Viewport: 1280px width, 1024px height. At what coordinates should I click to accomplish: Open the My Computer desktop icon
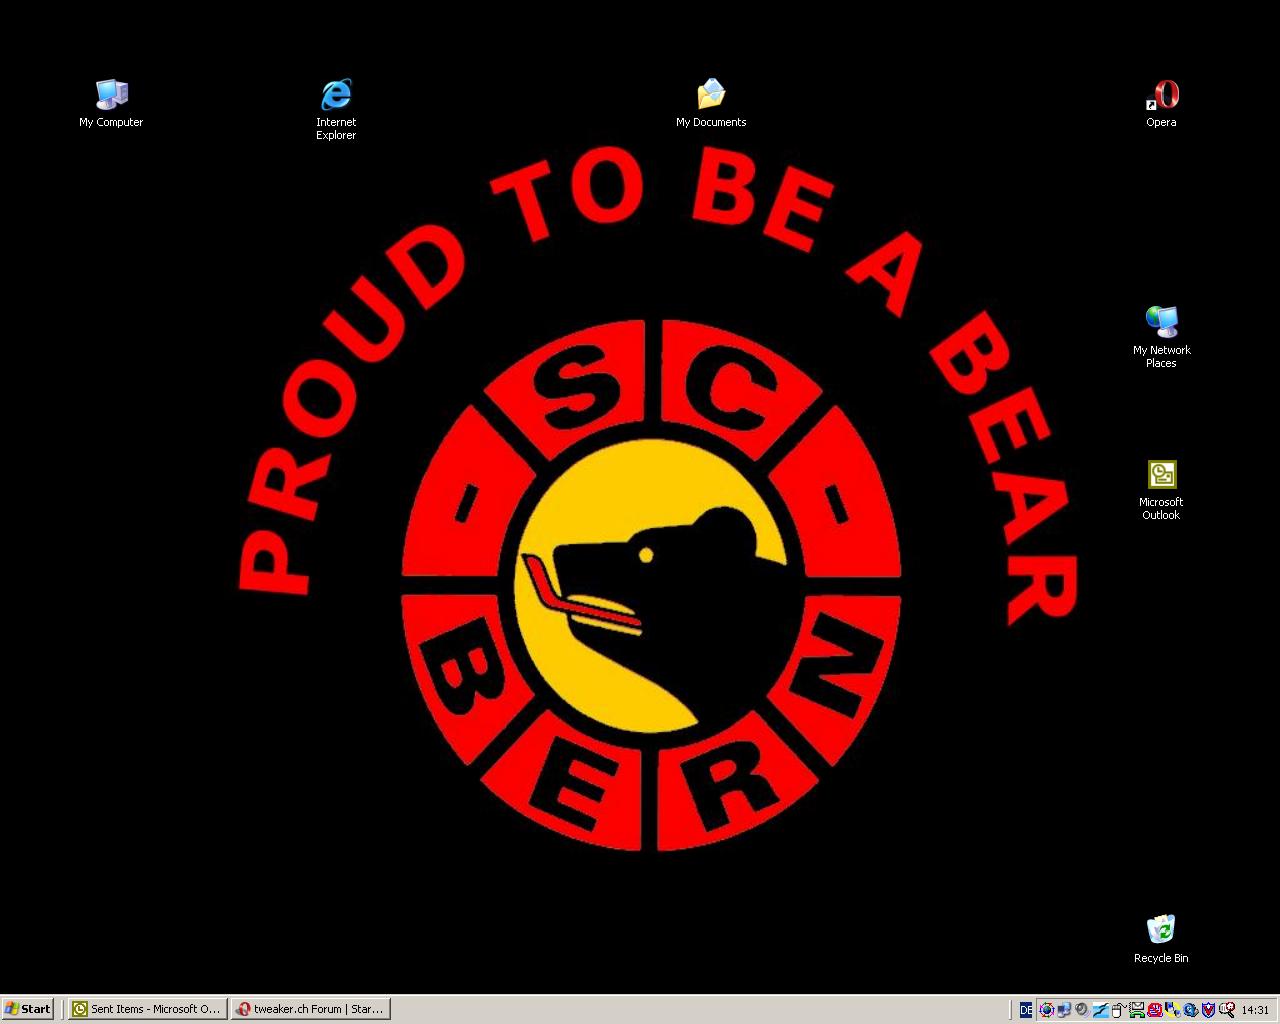(x=111, y=96)
